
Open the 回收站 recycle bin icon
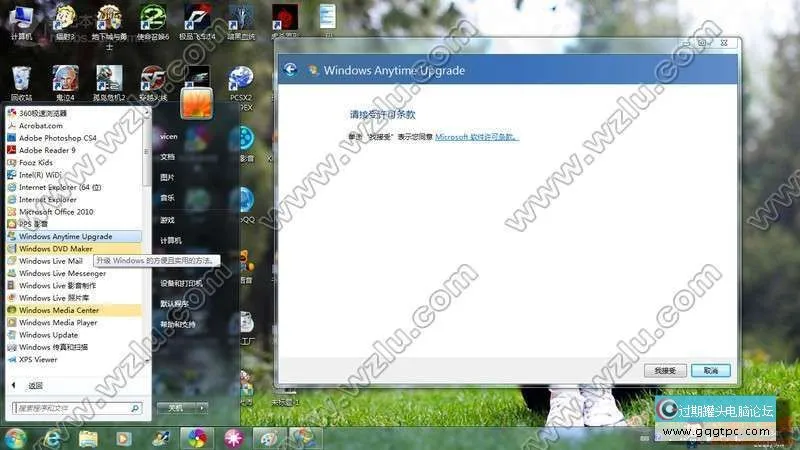pos(21,83)
